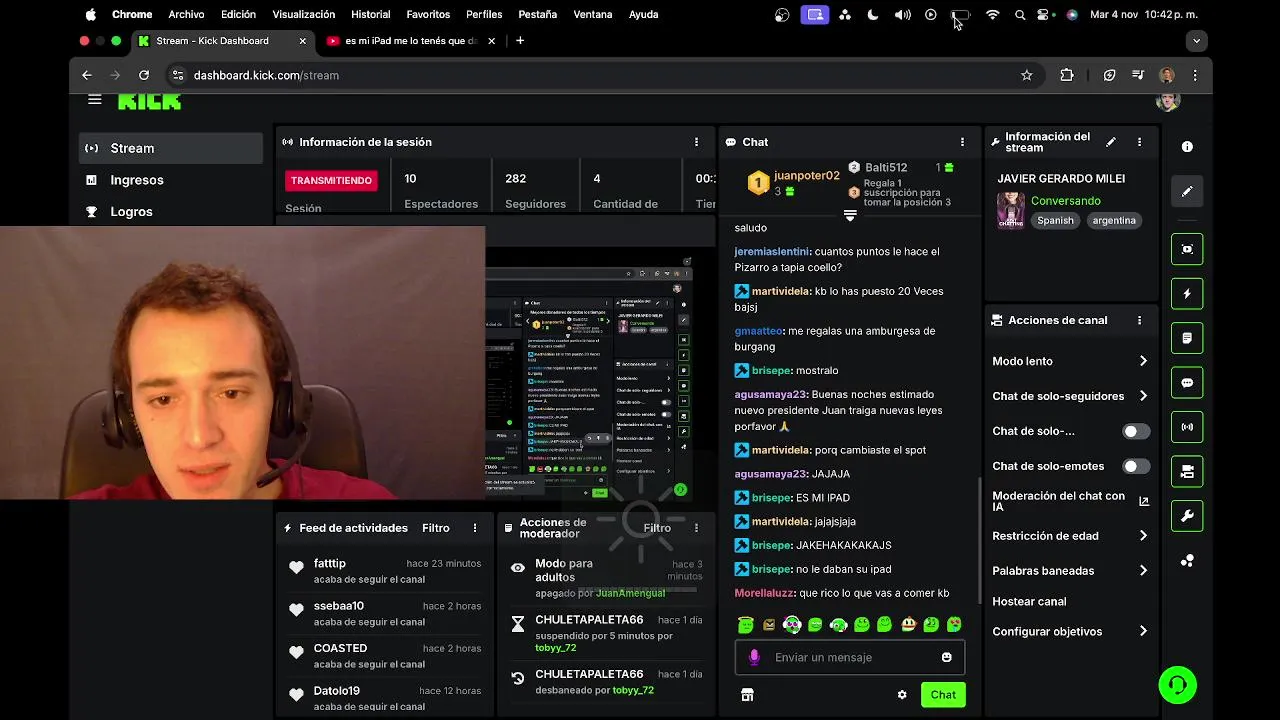1280x720 pixels.
Task: Open the chat shop icon
Action: pos(747,695)
